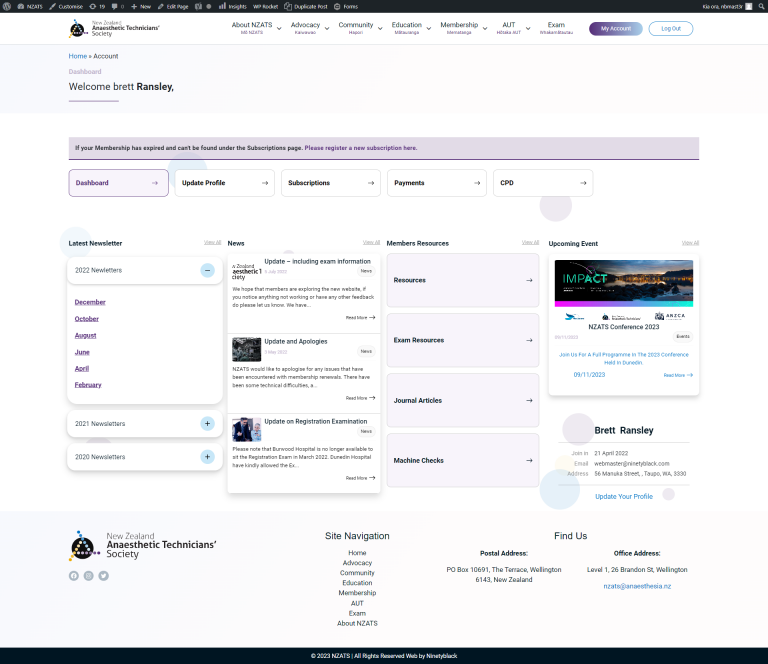Collapse the 2022 Newsletters section
This screenshot has width=768, height=664.
click(207, 270)
